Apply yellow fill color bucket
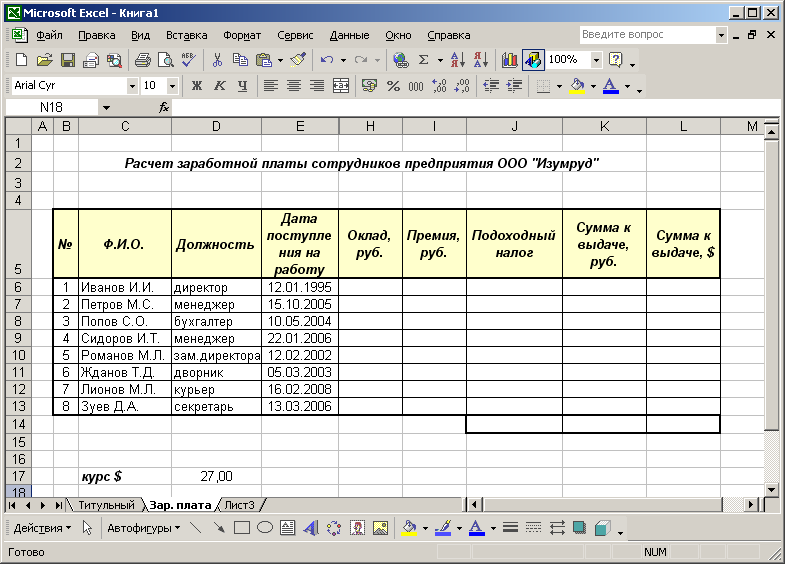Image resolution: width=785 pixels, height=564 pixels. pos(578,86)
